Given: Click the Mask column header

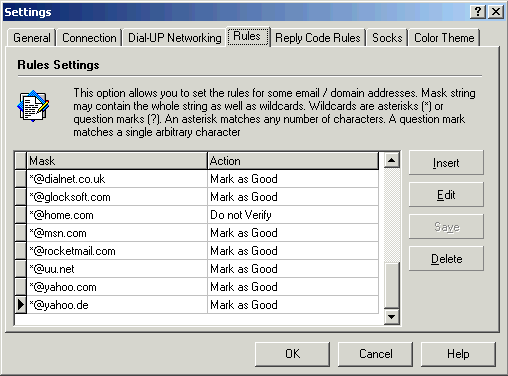Looking at the screenshot, I should [x=117, y=161].
